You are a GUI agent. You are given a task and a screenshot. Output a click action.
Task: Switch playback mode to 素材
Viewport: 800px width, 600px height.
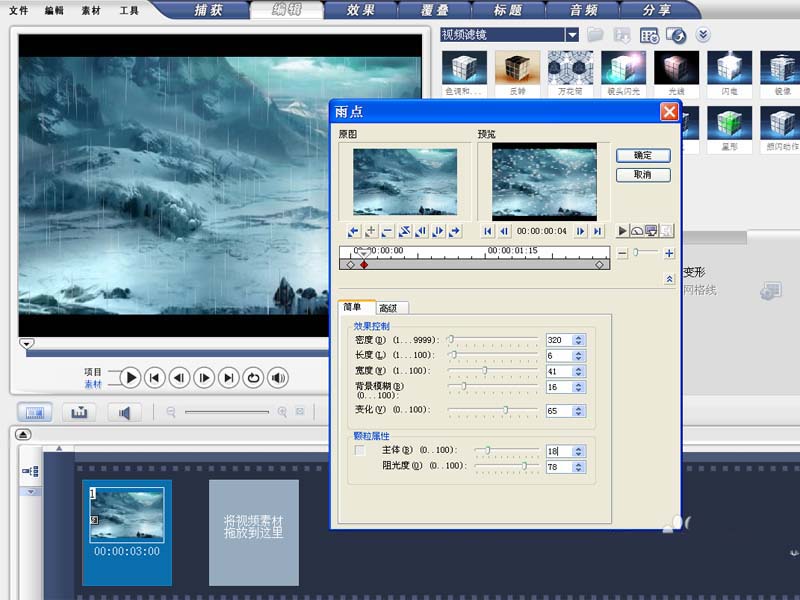[x=94, y=381]
